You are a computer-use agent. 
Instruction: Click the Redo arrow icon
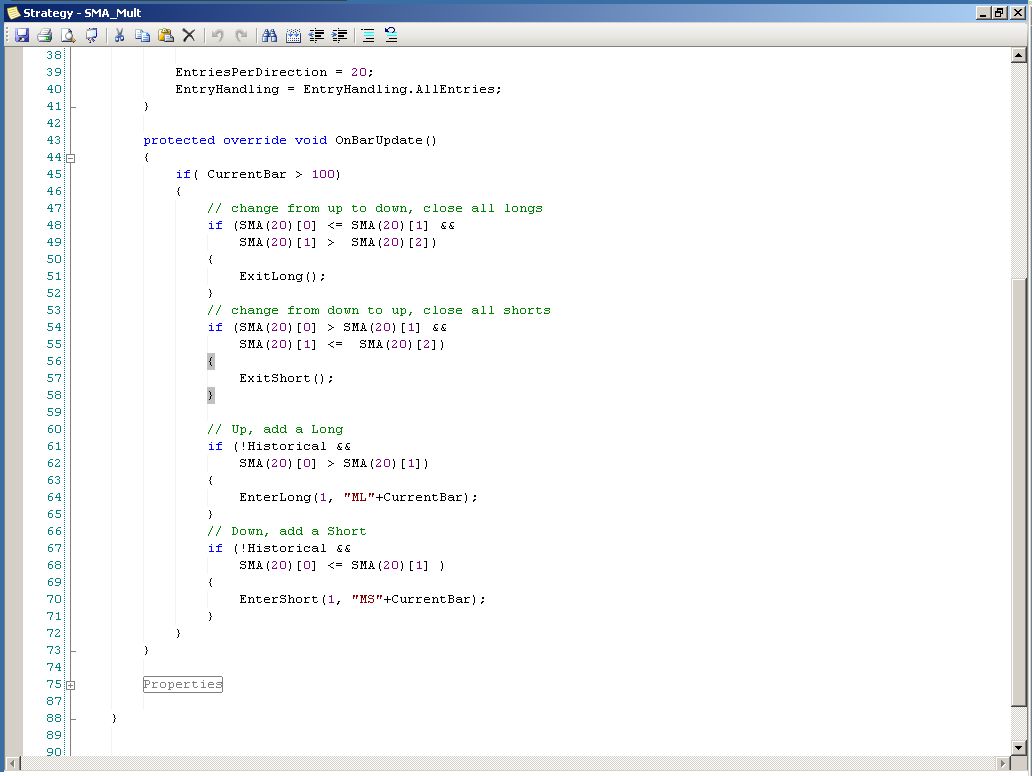(241, 36)
